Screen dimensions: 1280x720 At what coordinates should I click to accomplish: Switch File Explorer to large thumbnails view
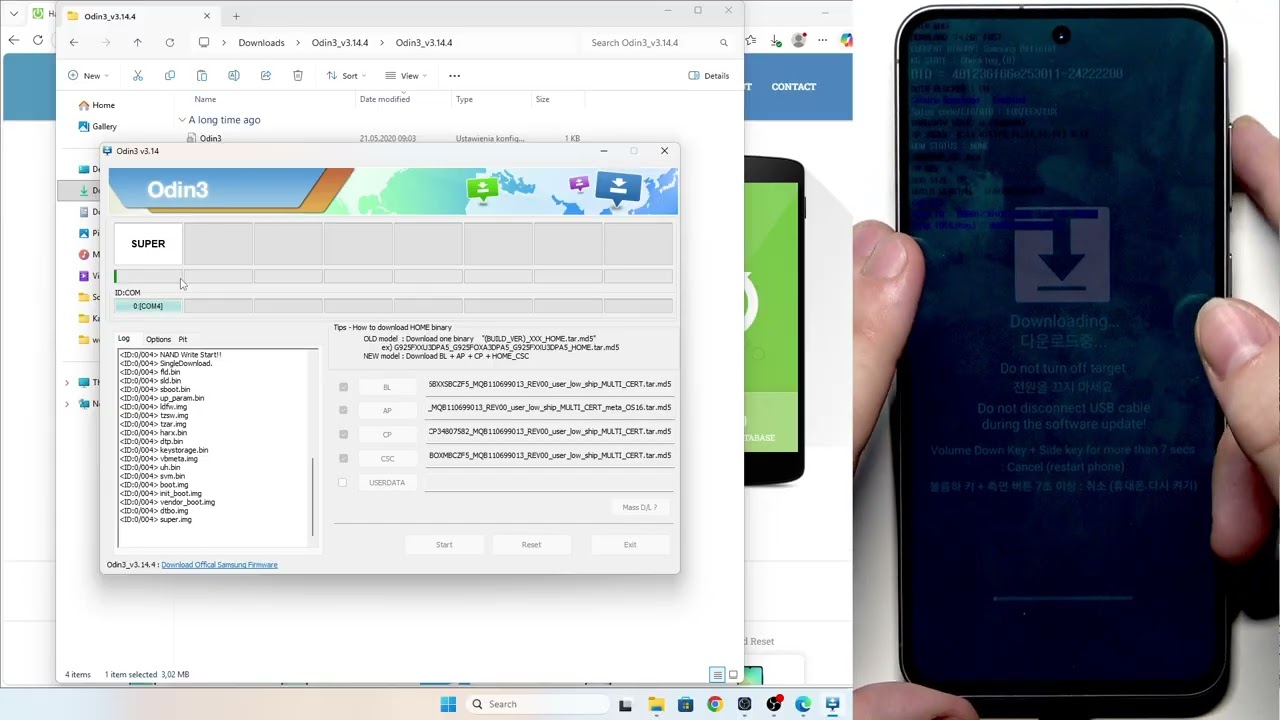tap(733, 675)
